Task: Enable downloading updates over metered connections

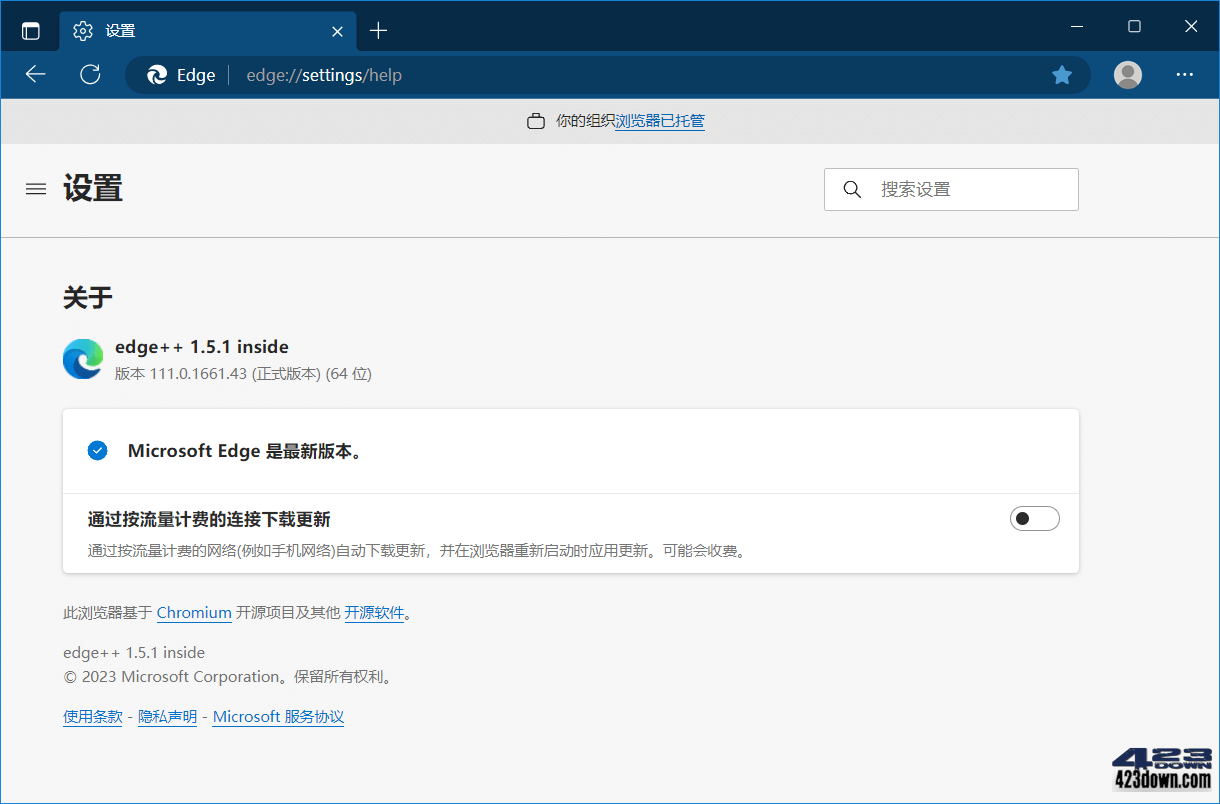Action: click(x=1035, y=518)
